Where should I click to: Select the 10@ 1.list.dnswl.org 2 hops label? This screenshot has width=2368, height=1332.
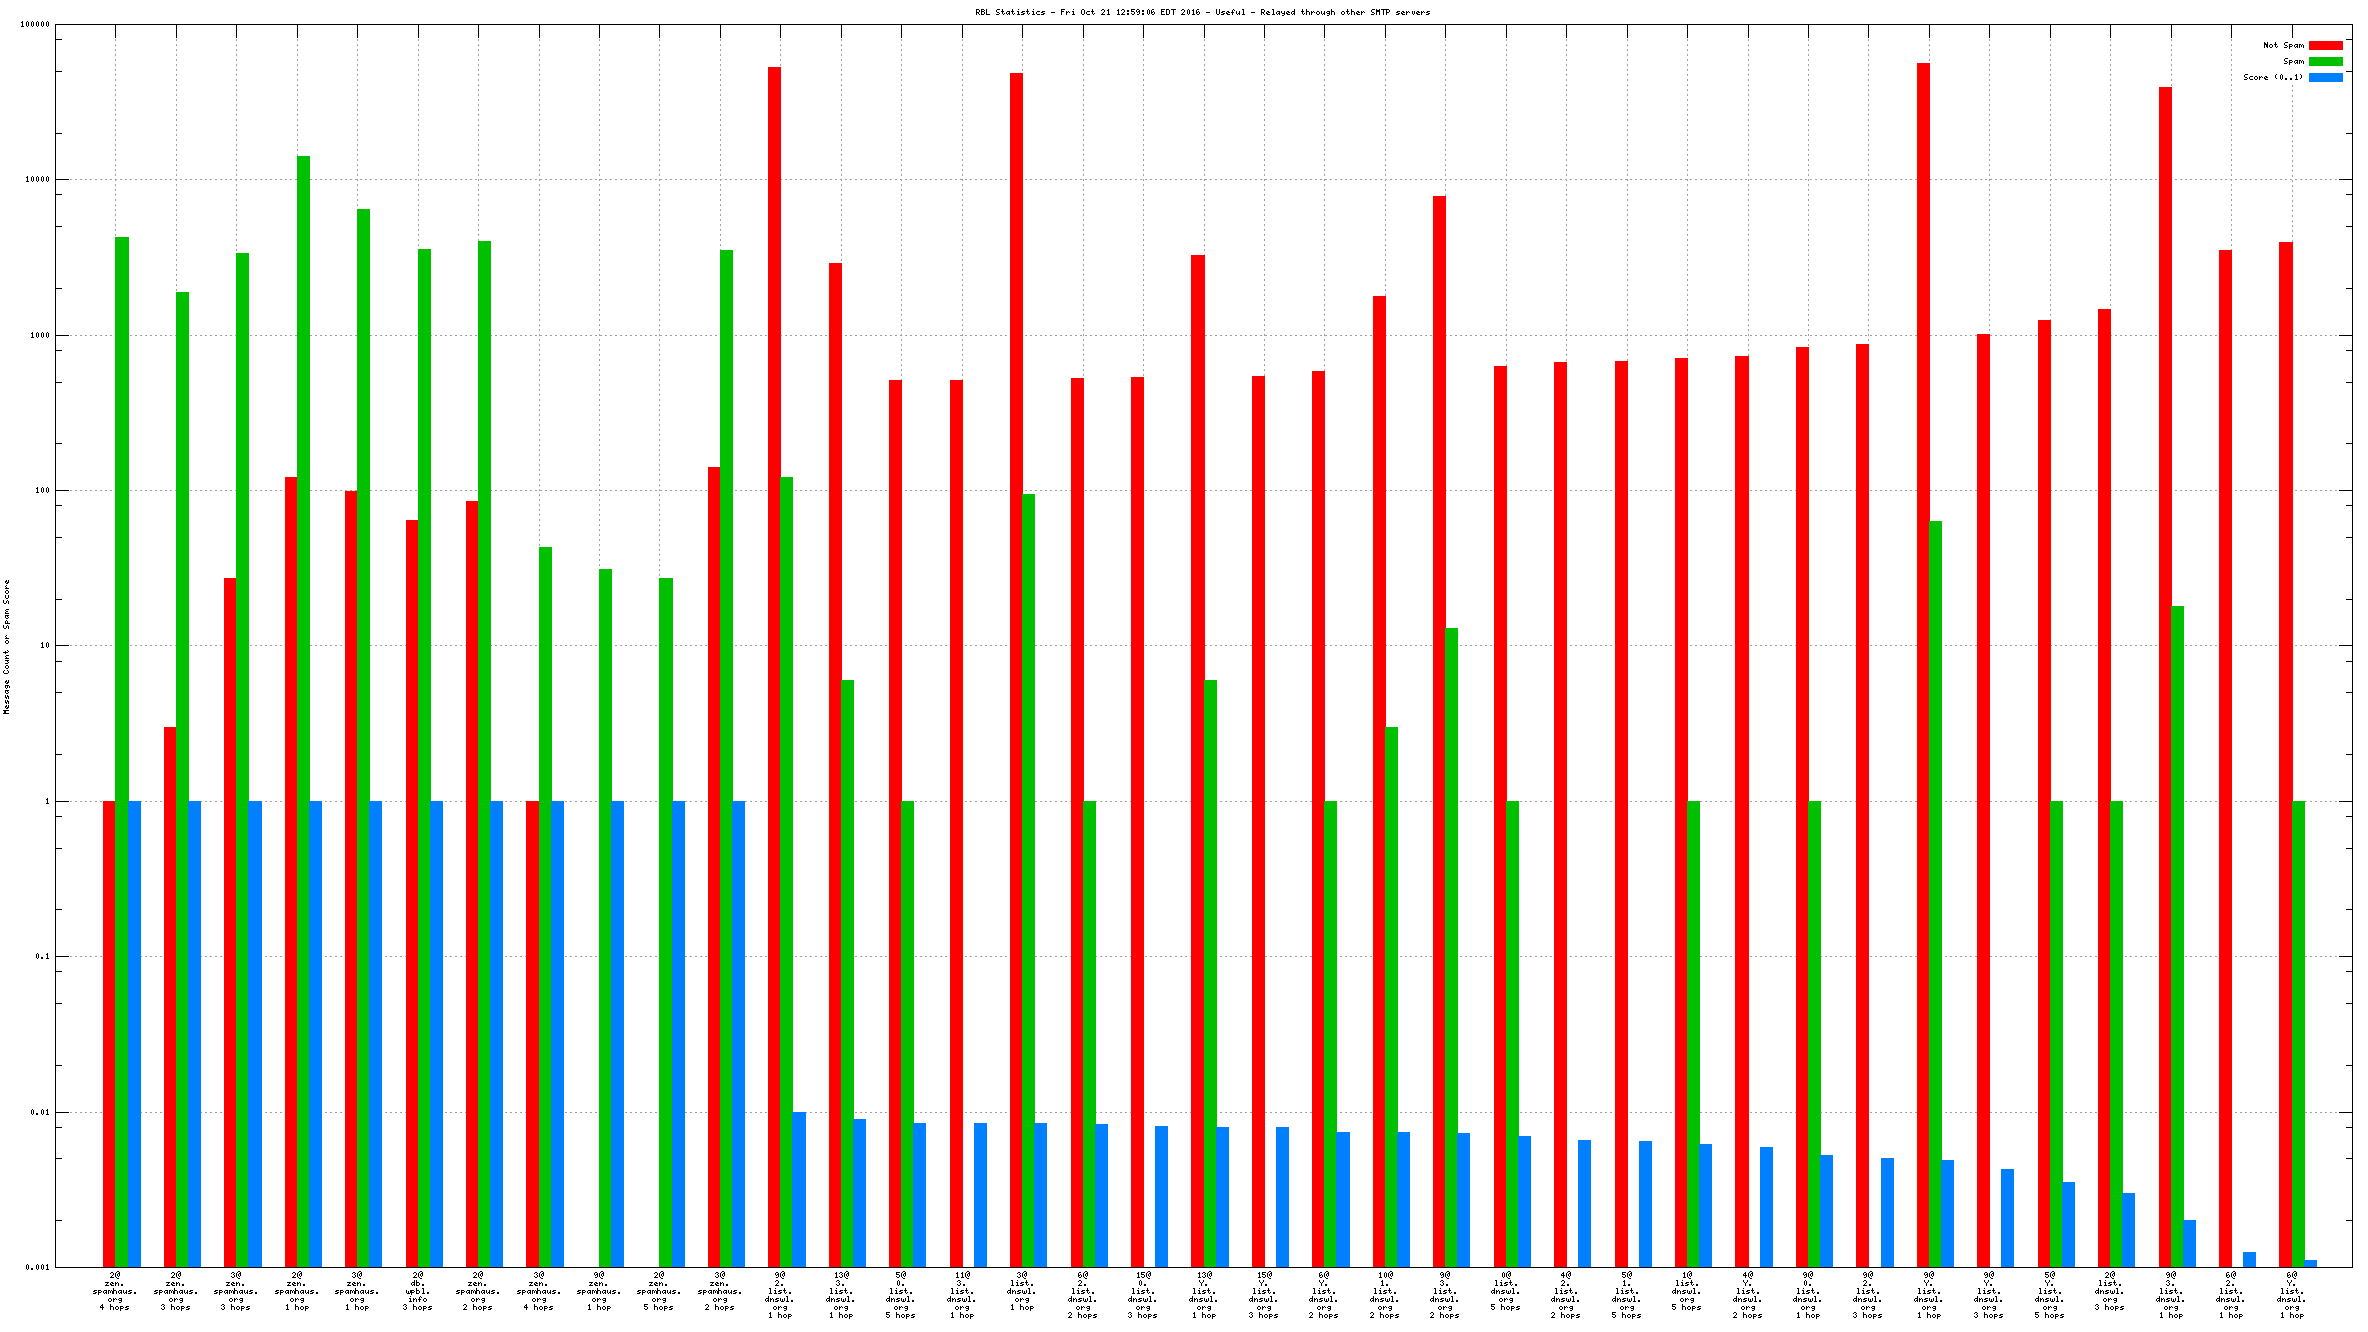point(1385,1295)
